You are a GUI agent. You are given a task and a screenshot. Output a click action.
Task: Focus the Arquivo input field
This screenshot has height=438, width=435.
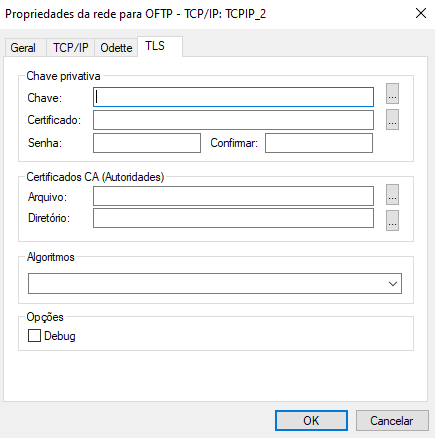(x=233, y=196)
